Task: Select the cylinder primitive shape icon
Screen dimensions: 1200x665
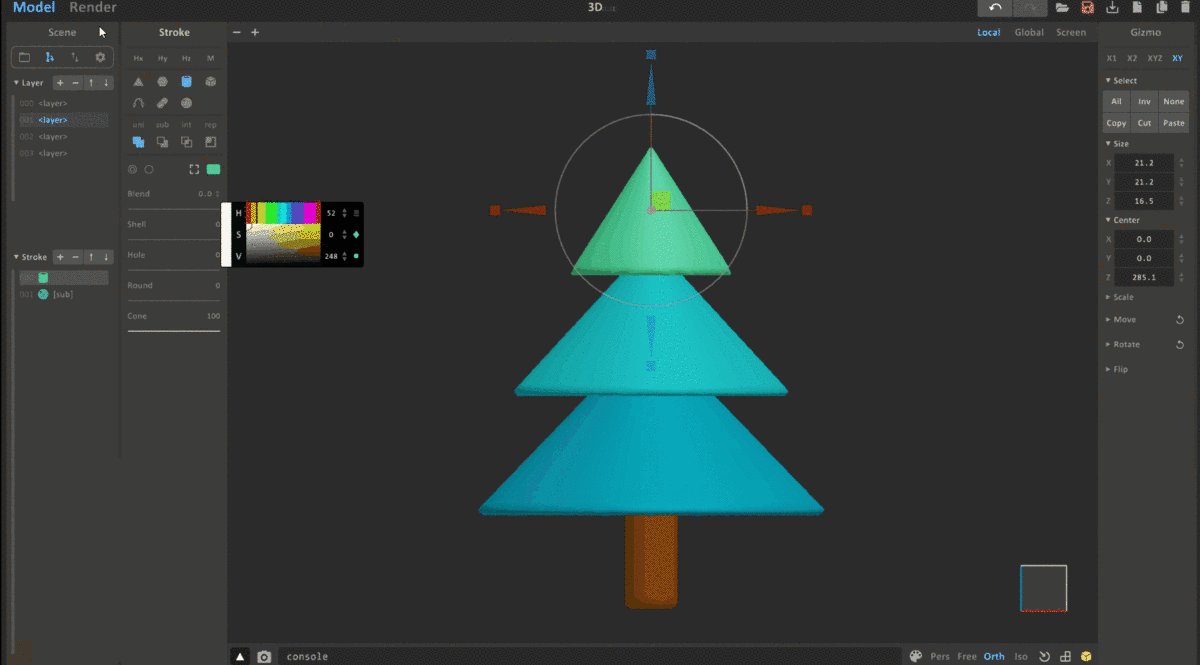Action: (x=186, y=82)
